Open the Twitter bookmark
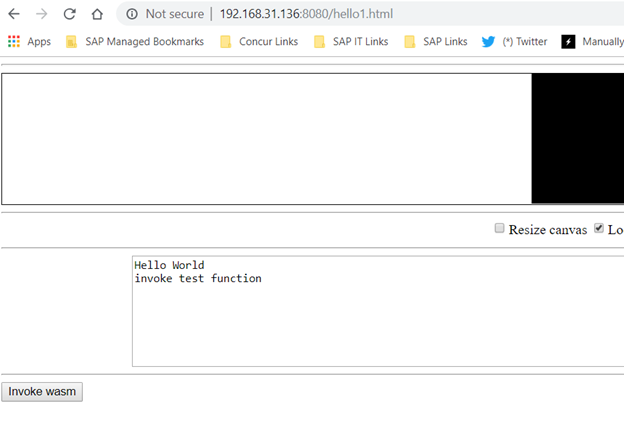The width and height of the screenshot is (624, 428). click(514, 41)
